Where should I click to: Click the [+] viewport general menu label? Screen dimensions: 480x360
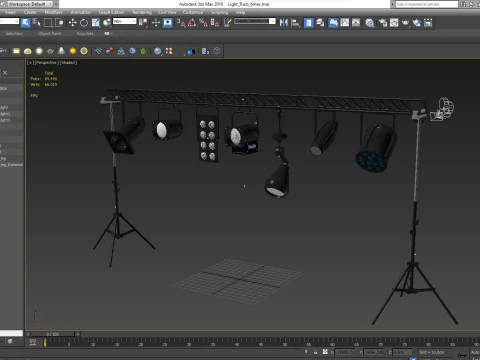pos(30,62)
